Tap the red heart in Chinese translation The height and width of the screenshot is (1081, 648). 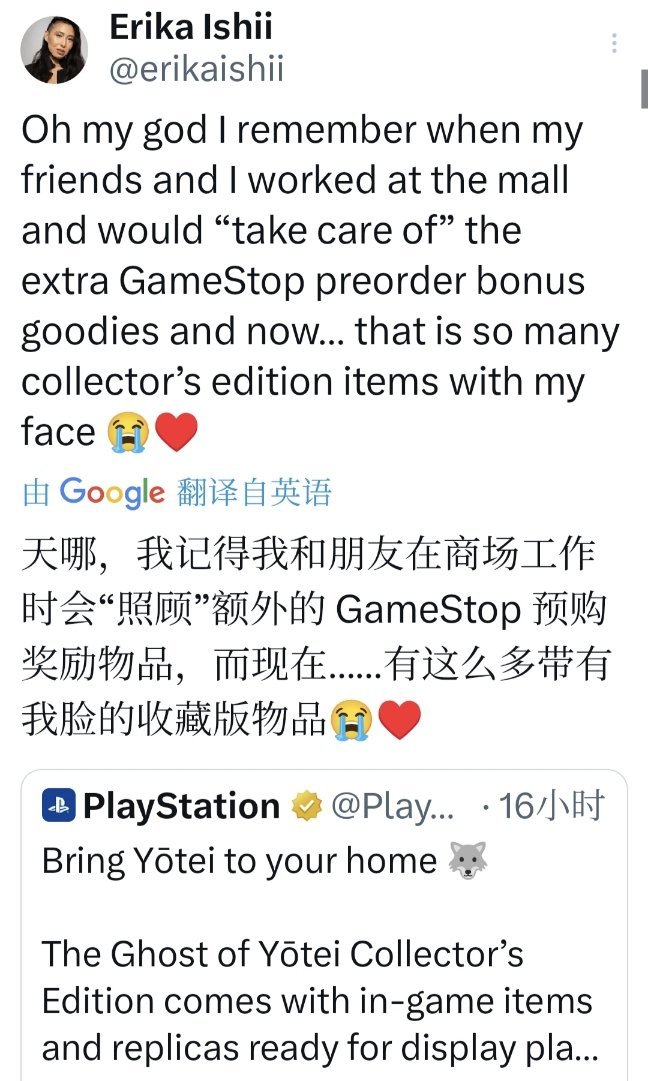click(x=400, y=720)
